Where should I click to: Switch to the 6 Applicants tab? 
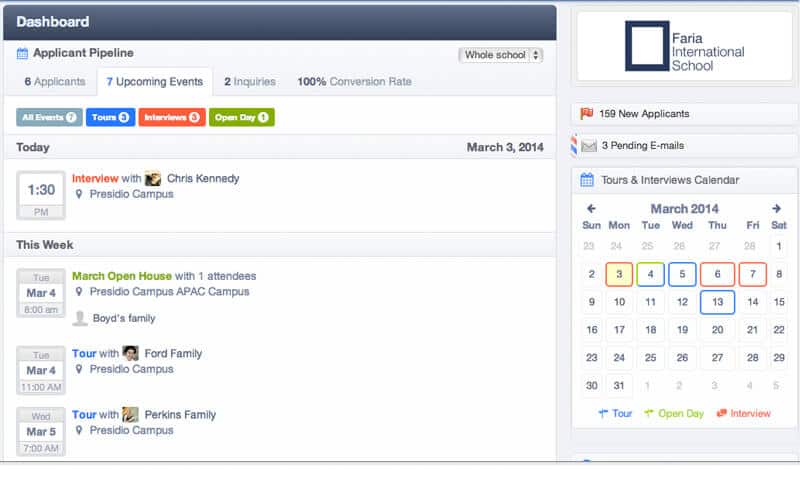pyautogui.click(x=55, y=82)
